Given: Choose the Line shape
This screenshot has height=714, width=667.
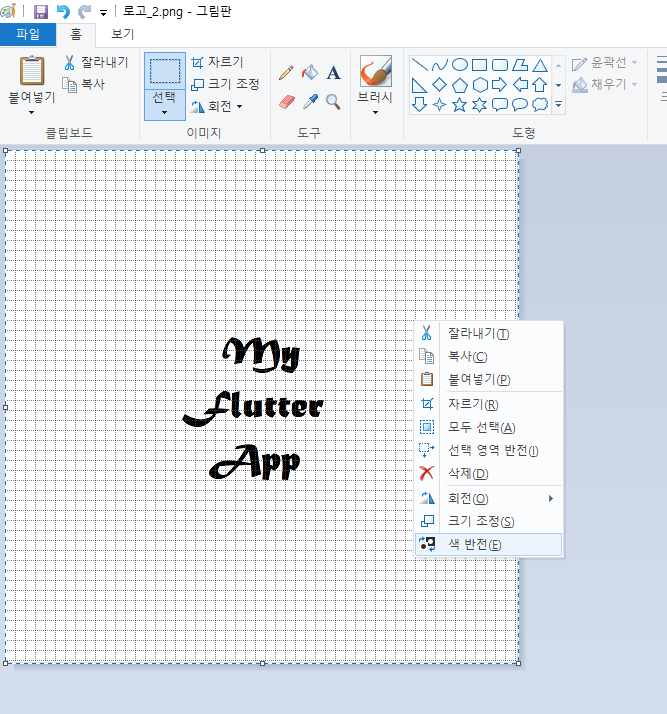Looking at the screenshot, I should click(x=419, y=65).
